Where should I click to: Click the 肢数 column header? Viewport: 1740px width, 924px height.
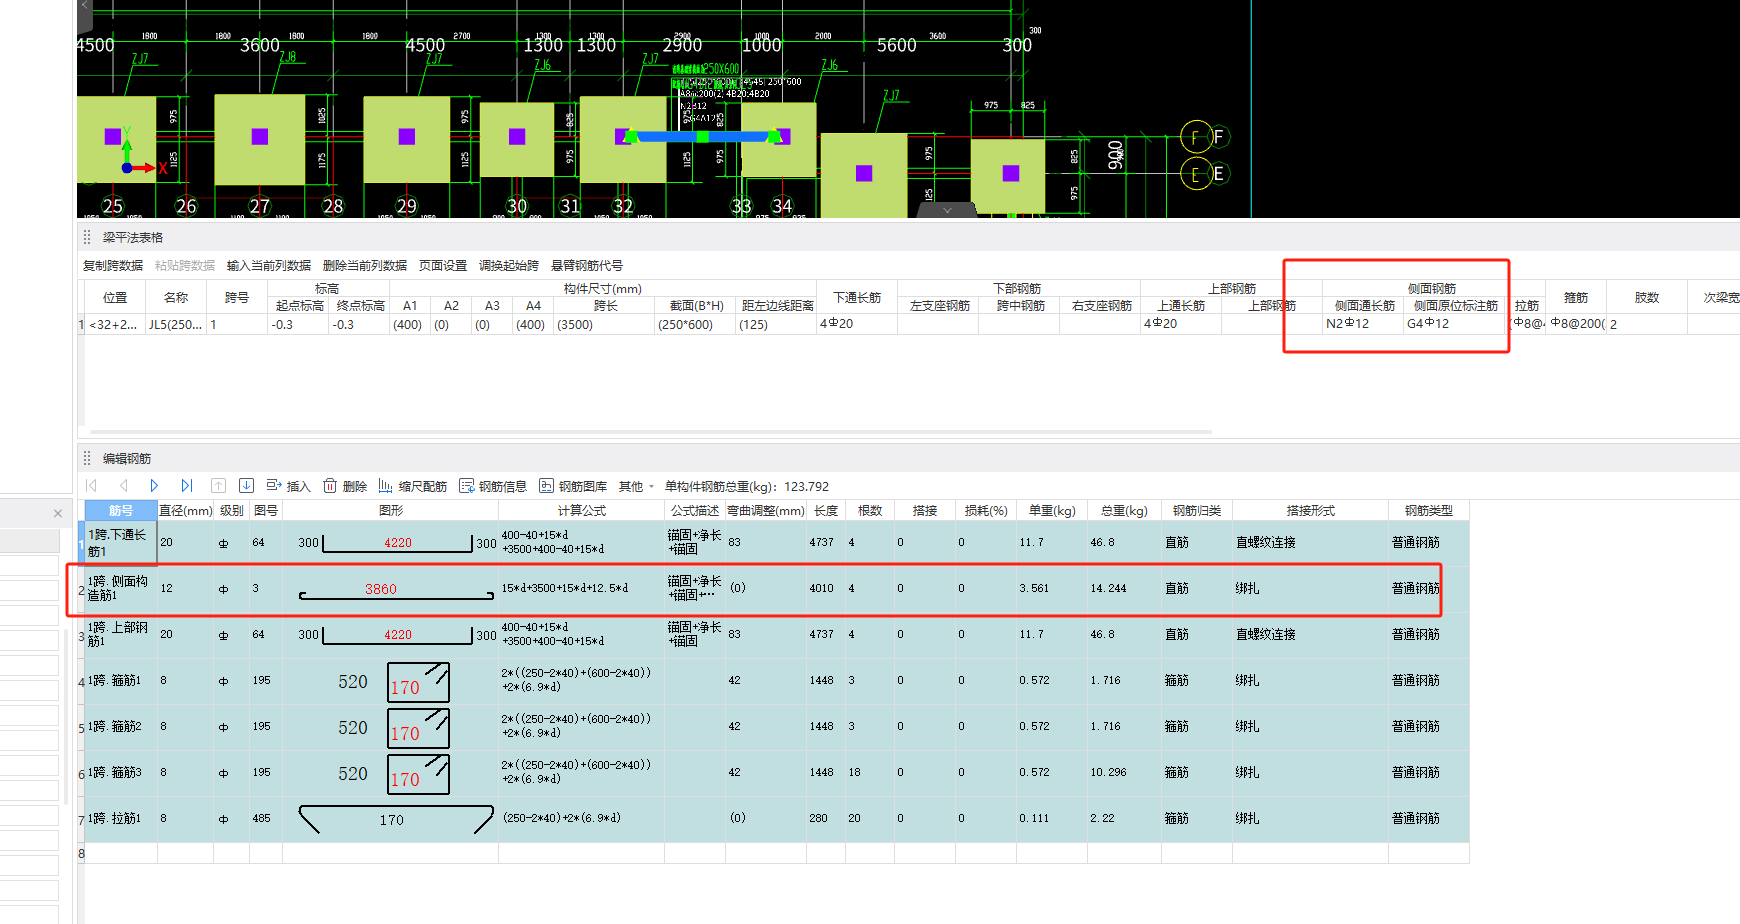point(1646,298)
